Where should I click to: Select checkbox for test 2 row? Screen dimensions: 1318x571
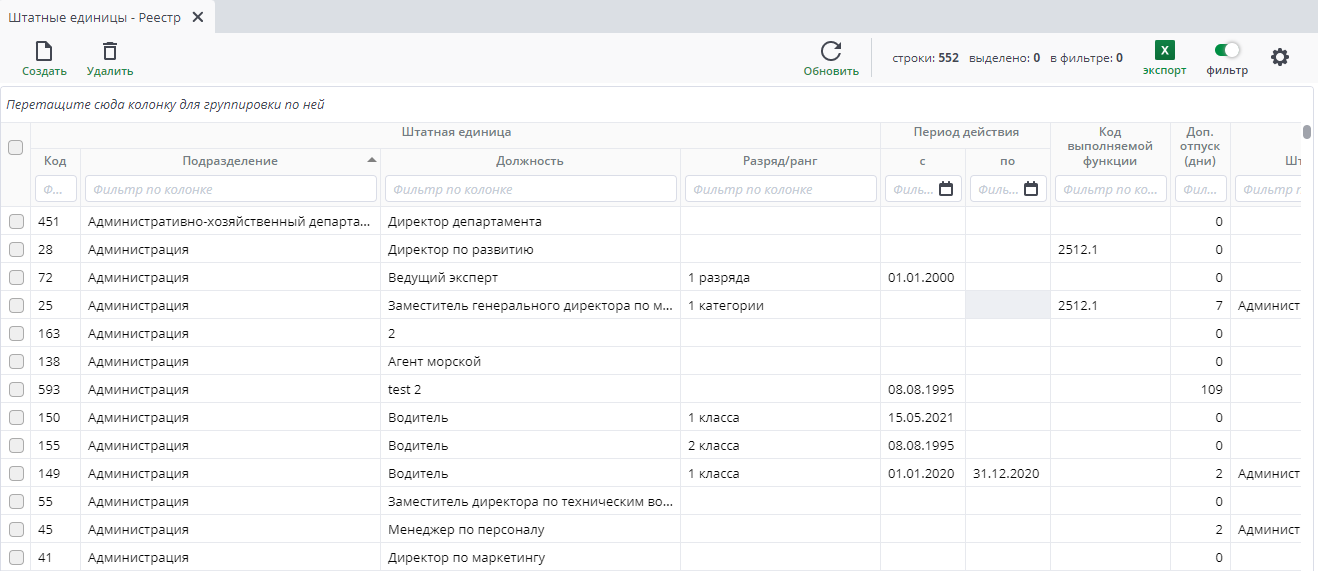16,390
